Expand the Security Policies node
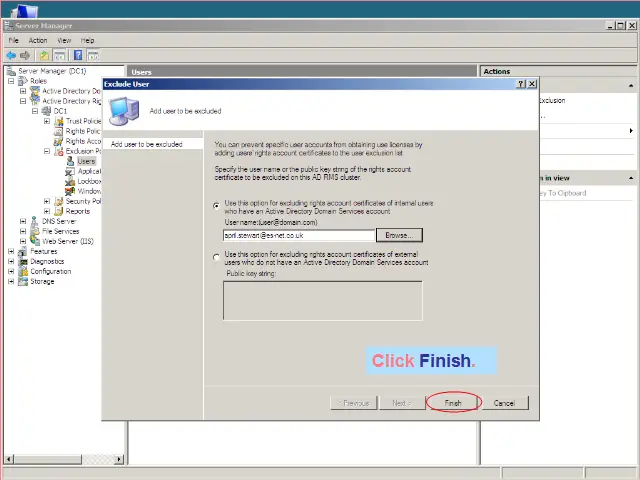This screenshot has width=640, height=480. click(47, 201)
